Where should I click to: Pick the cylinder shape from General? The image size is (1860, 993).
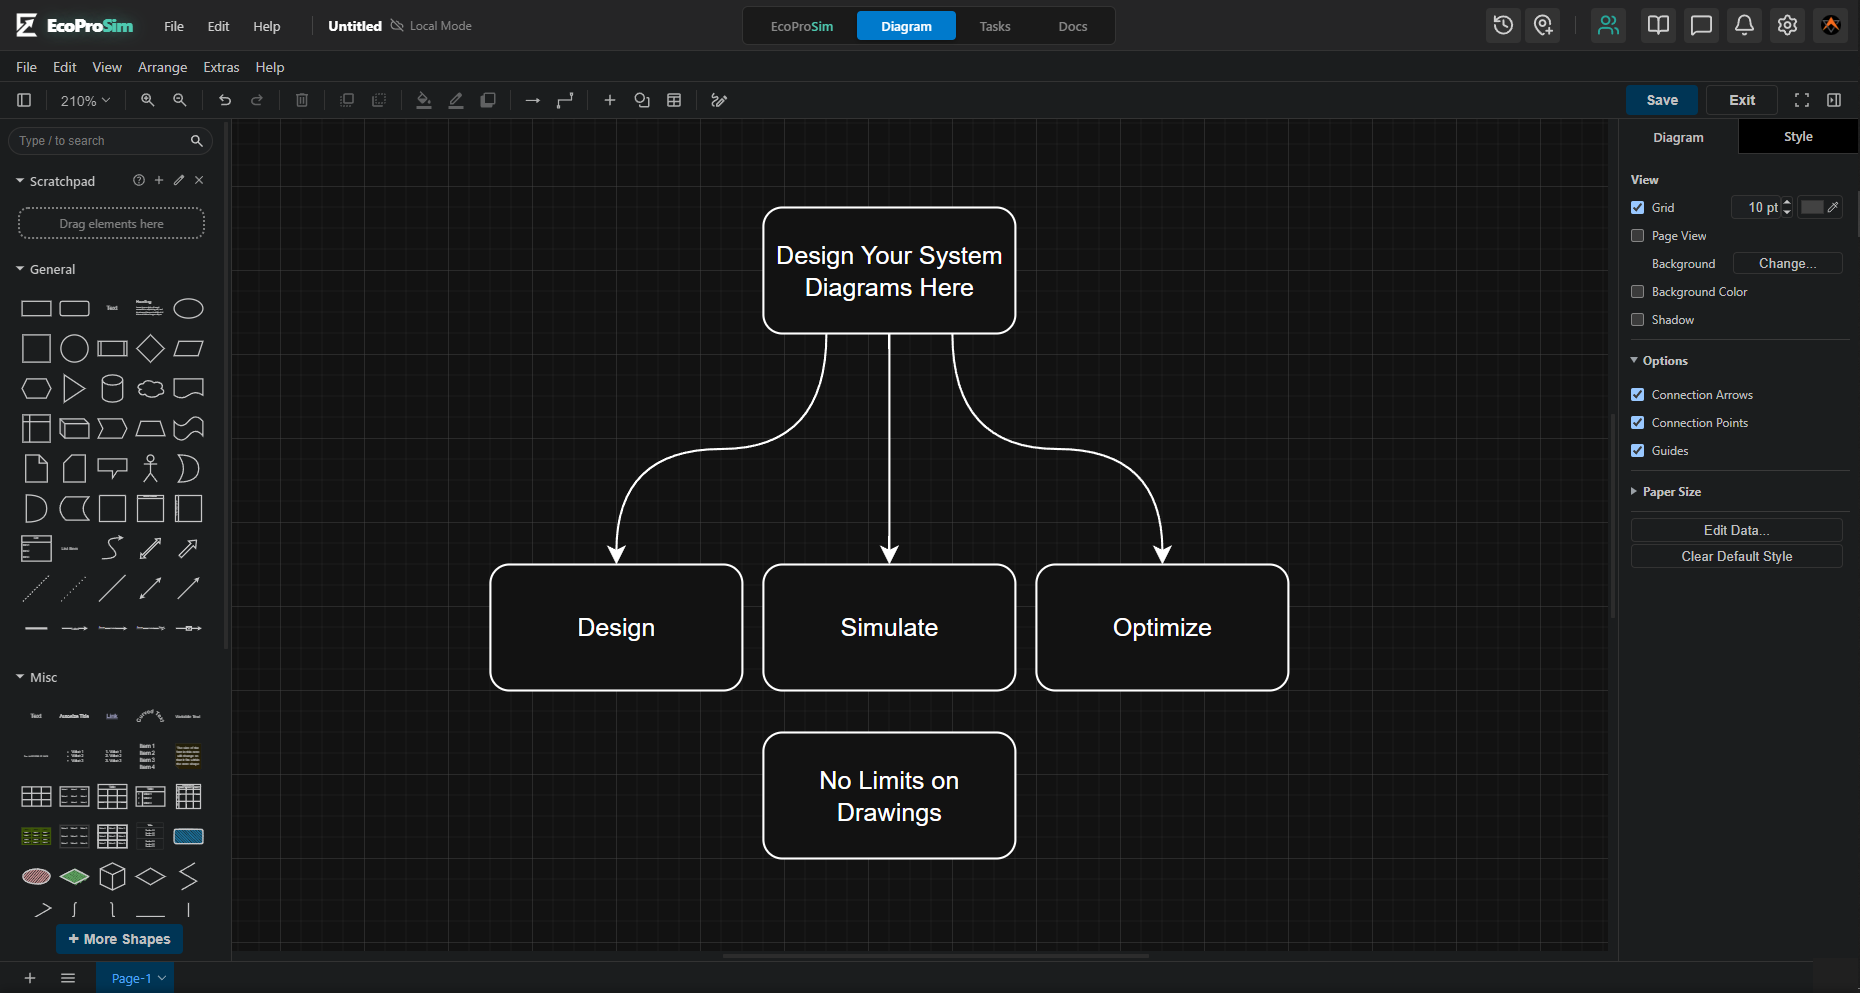coord(113,389)
